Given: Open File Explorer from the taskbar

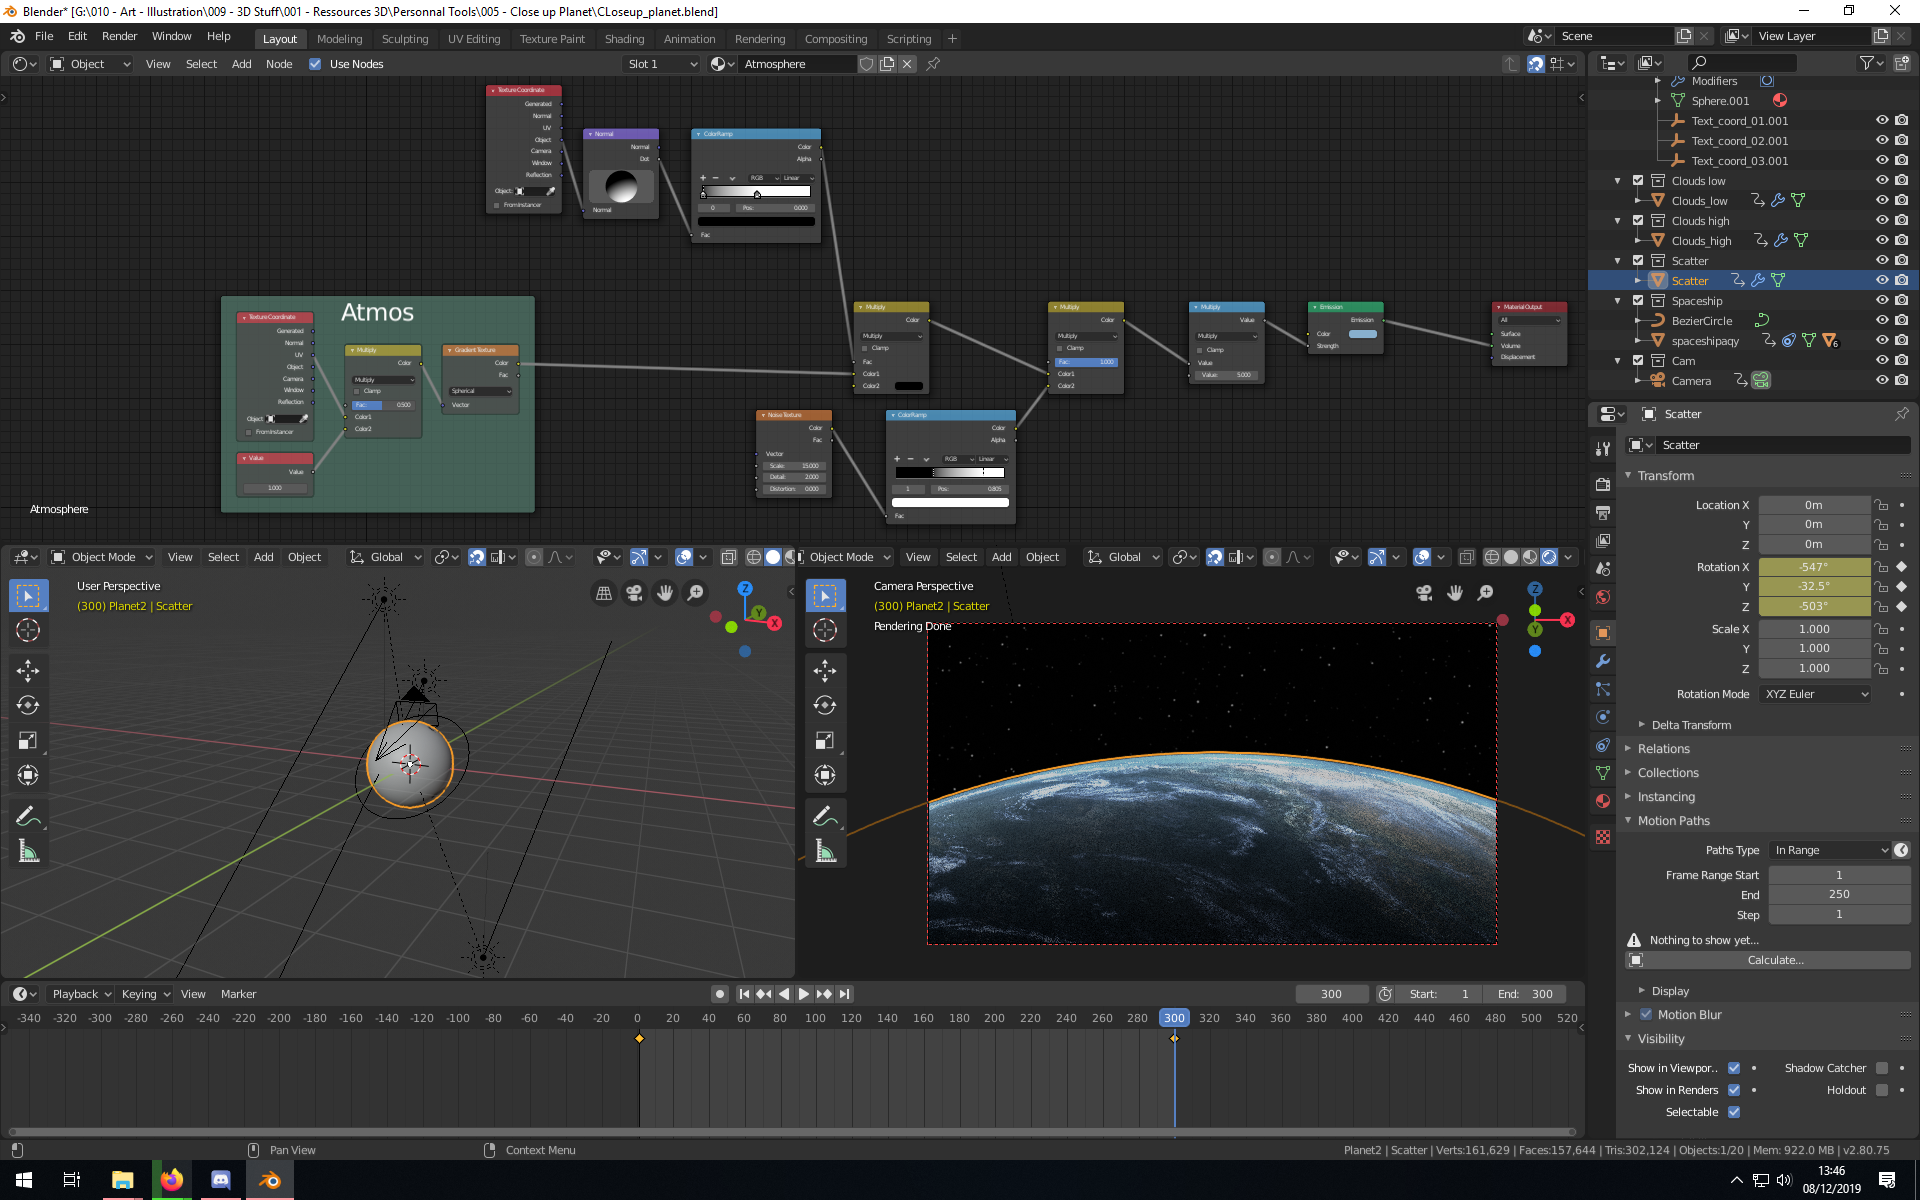Looking at the screenshot, I should point(122,1180).
